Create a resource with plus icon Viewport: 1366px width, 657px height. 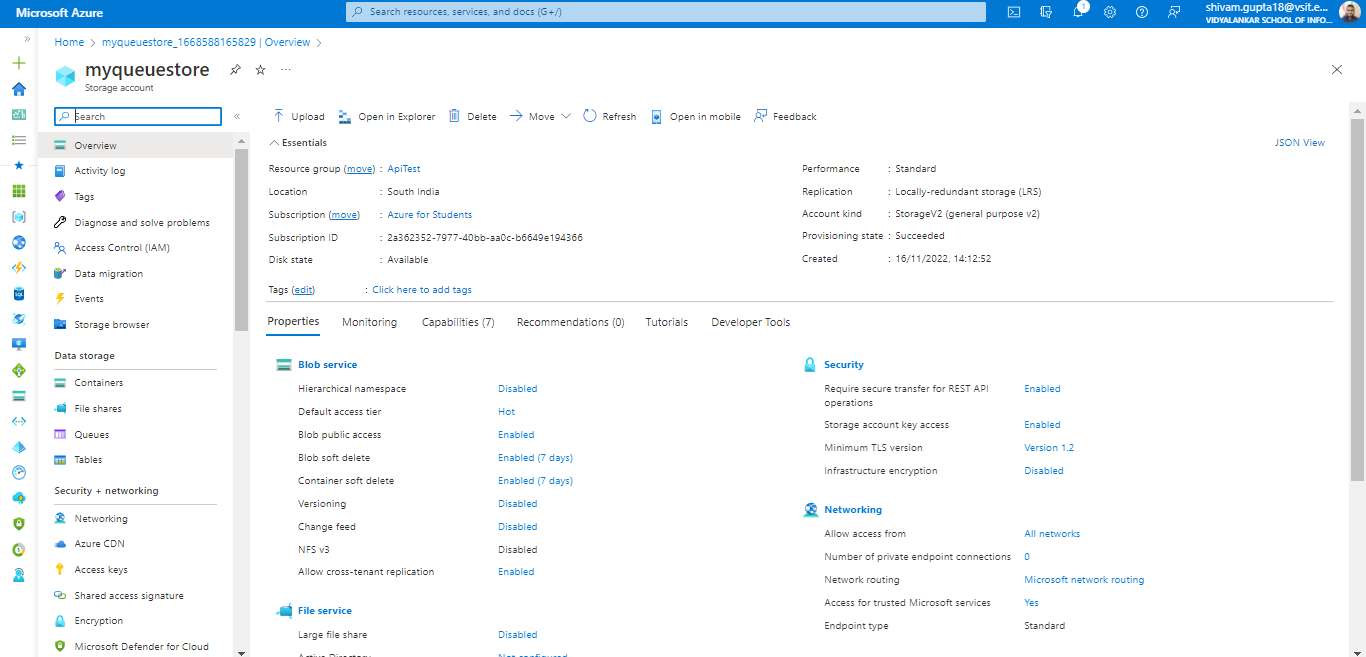[18, 63]
